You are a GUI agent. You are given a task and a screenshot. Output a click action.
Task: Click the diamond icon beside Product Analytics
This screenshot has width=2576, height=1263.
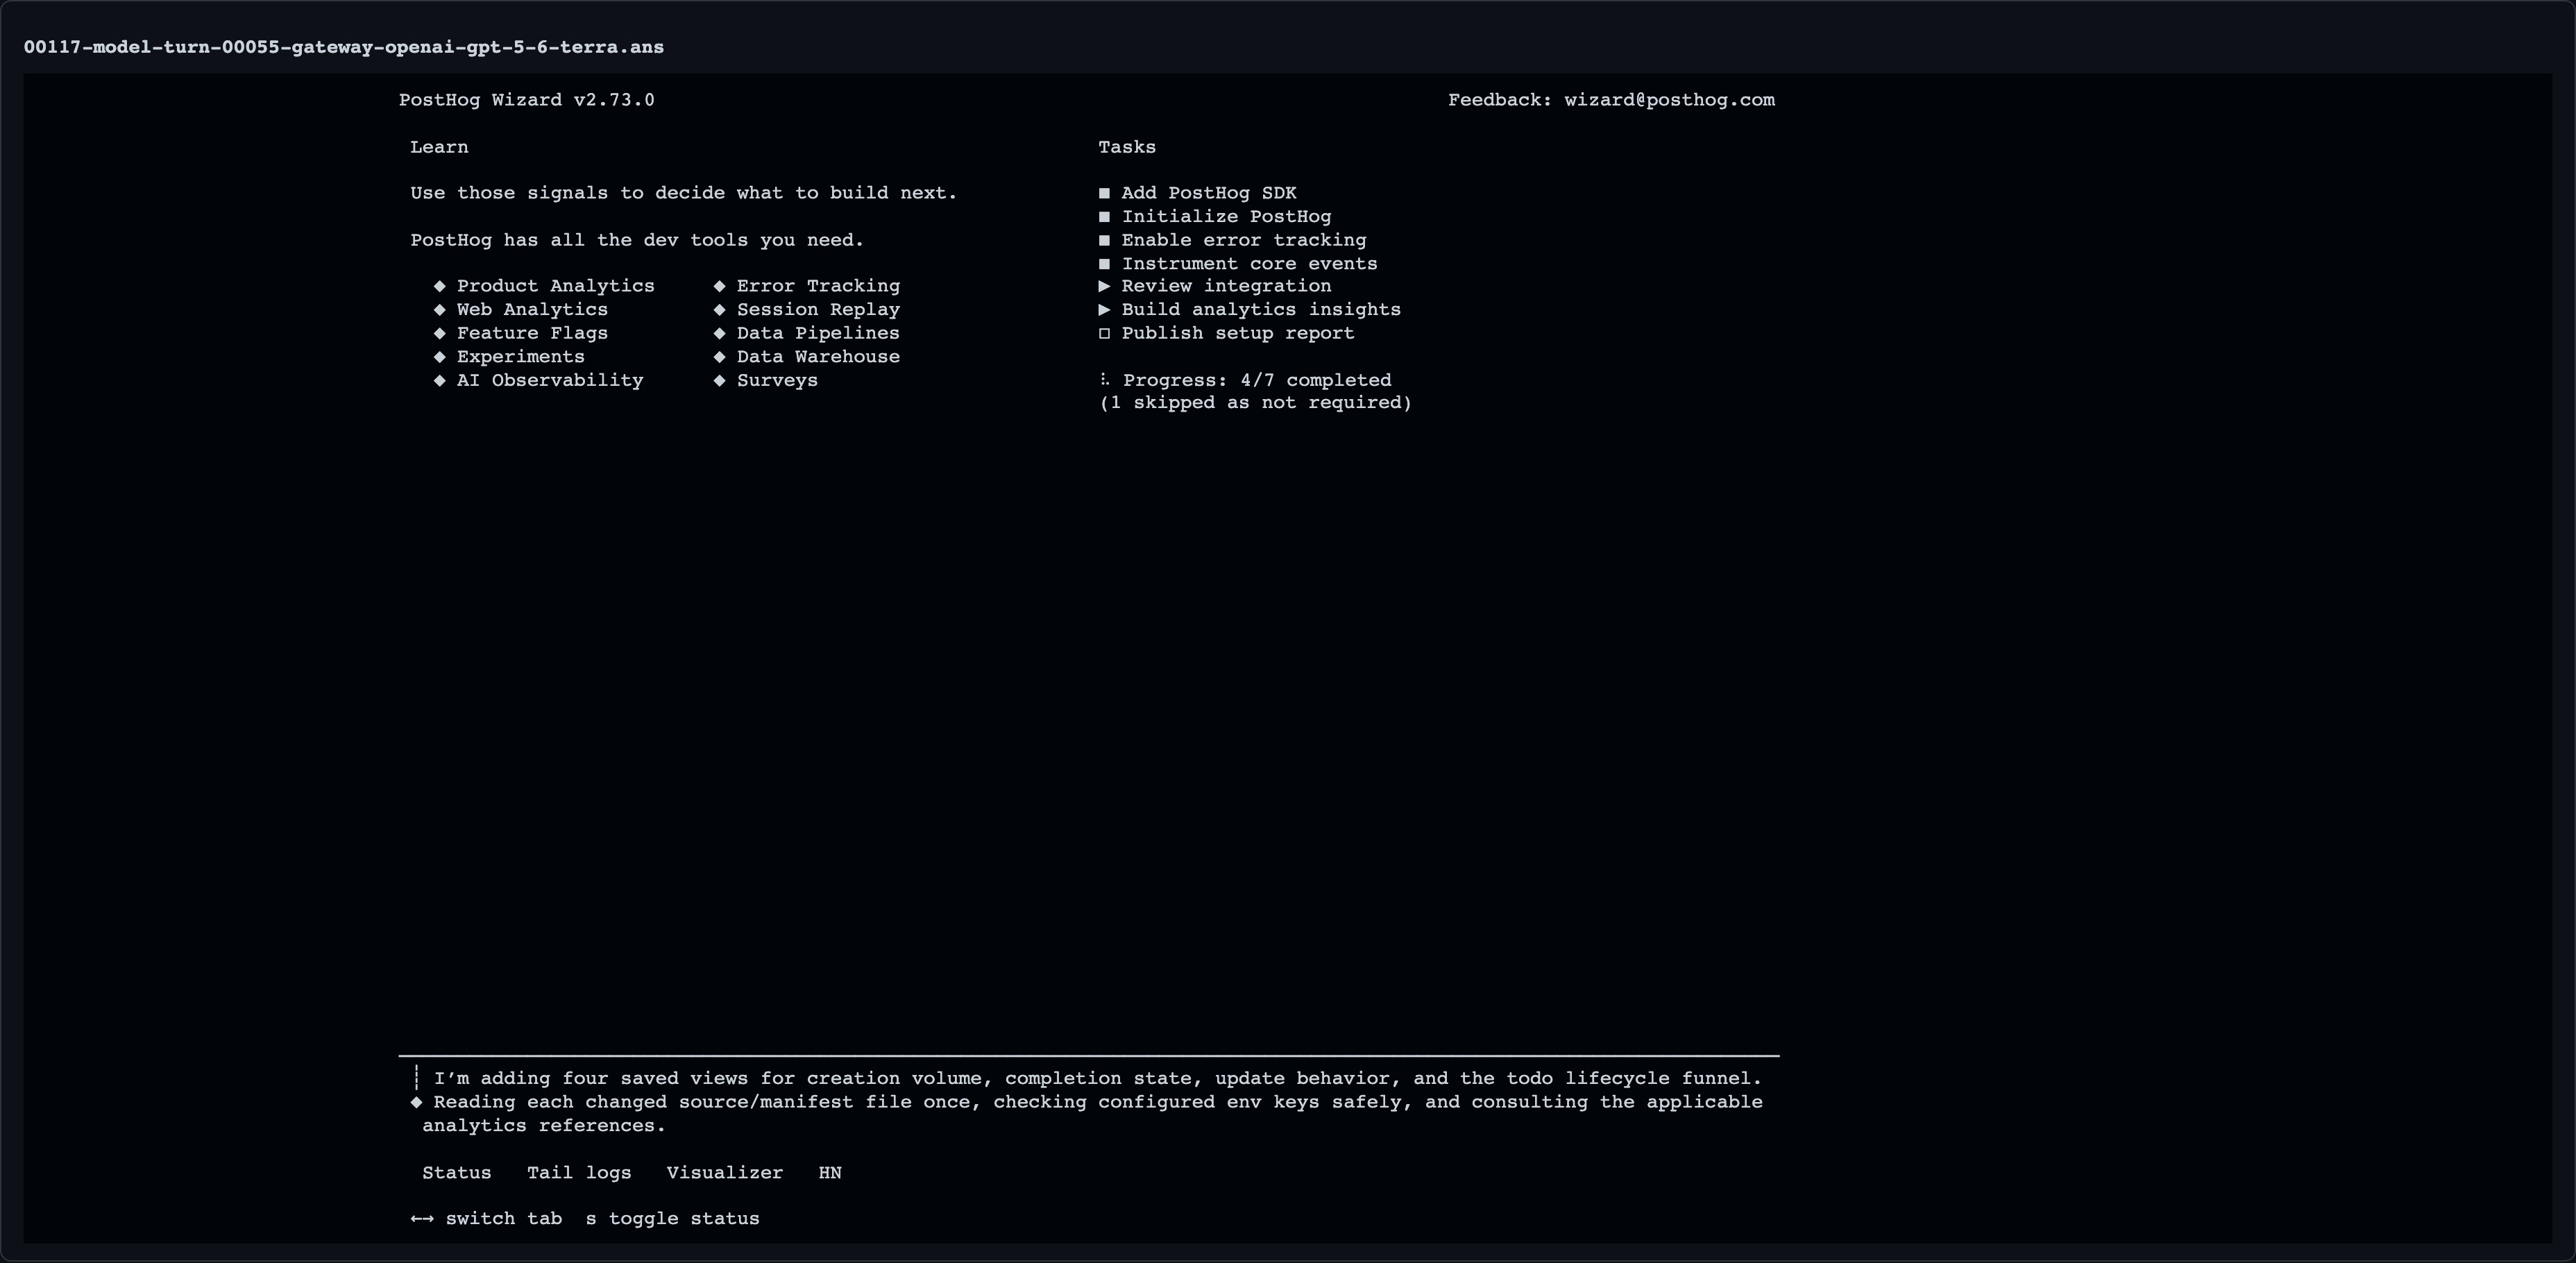(x=439, y=286)
